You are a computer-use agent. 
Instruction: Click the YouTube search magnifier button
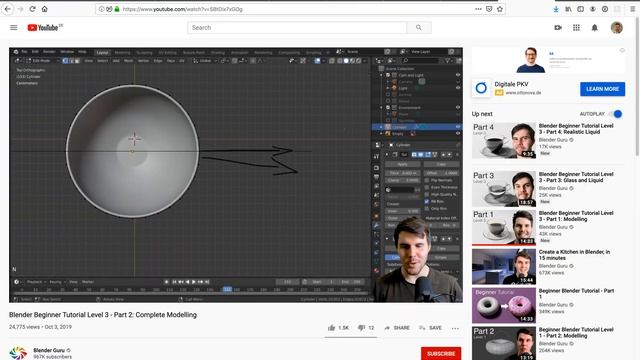click(419, 27)
